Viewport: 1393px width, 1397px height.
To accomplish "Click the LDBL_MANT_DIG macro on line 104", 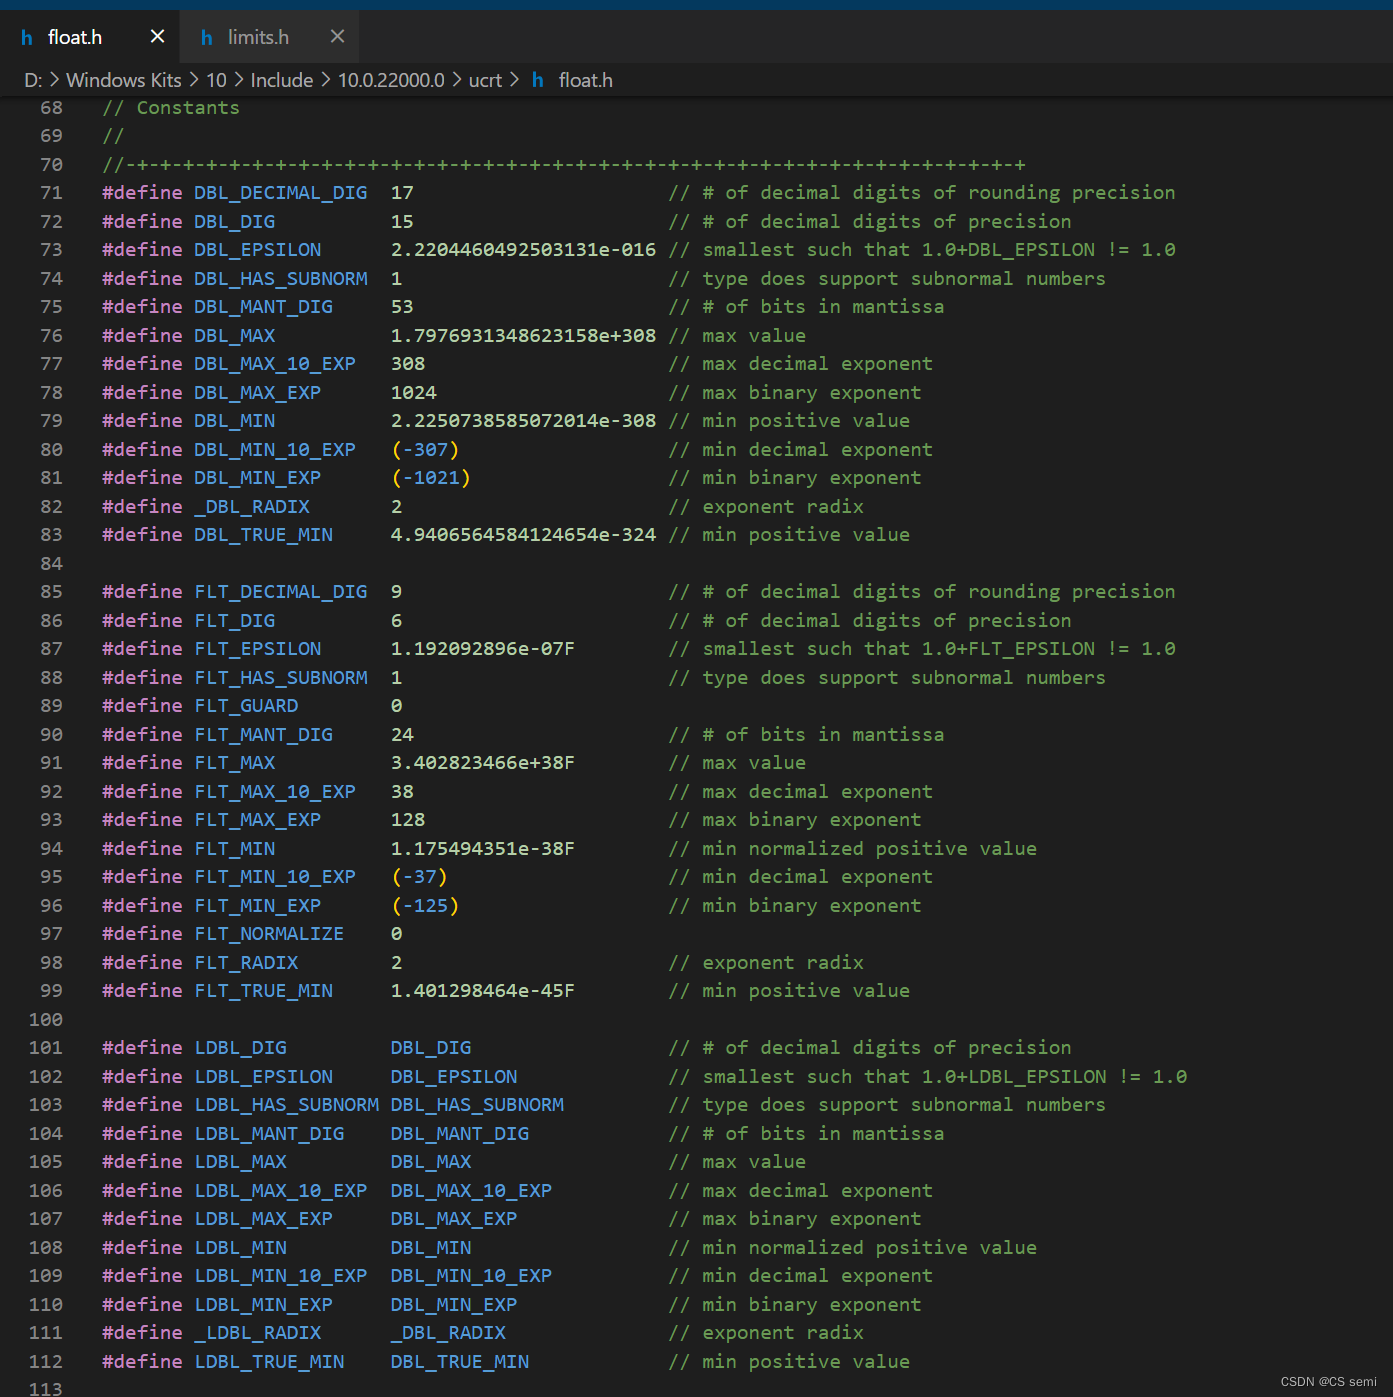I will pos(269,1134).
